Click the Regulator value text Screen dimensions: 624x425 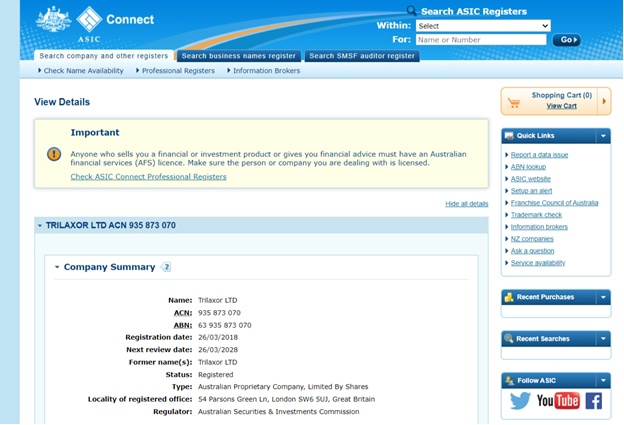point(279,411)
